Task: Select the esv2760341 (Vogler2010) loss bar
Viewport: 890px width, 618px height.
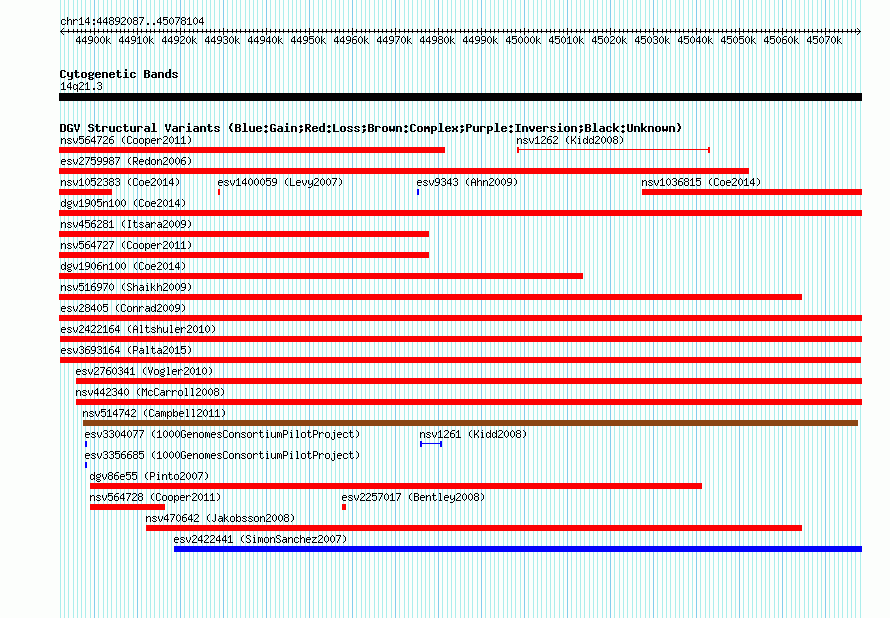Action: (469, 381)
